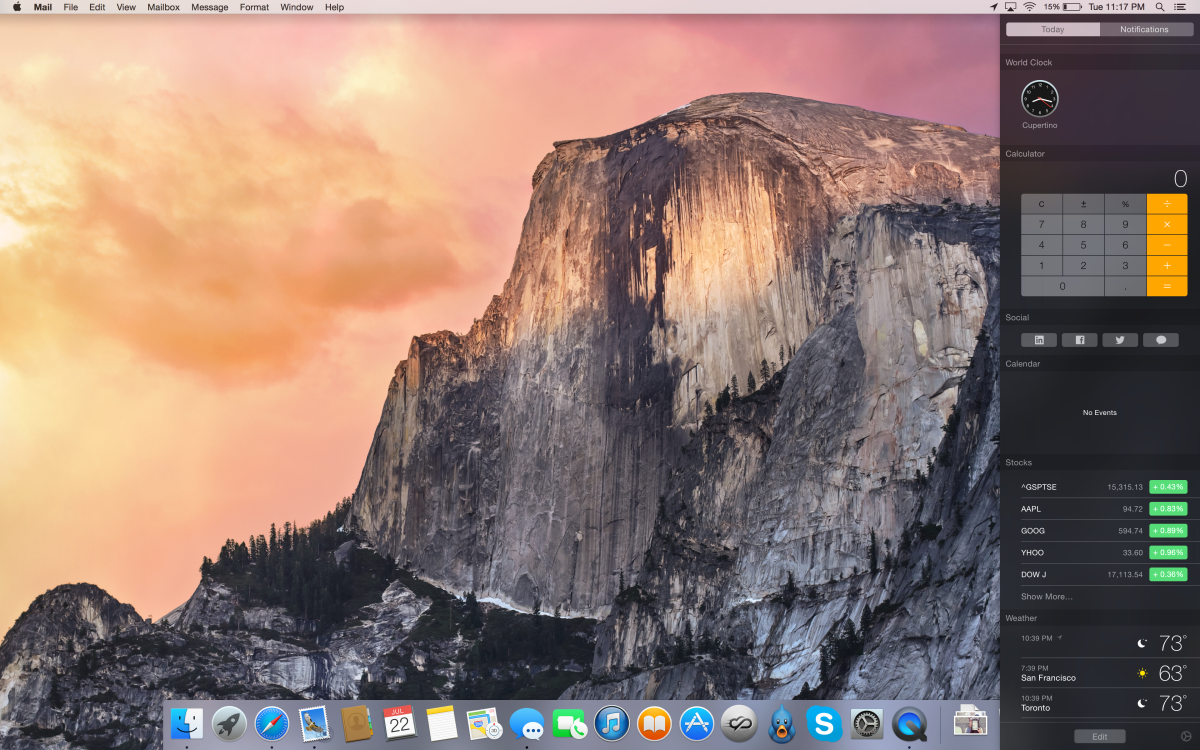Toggle the plus/minus sign calculator key

point(1083,204)
